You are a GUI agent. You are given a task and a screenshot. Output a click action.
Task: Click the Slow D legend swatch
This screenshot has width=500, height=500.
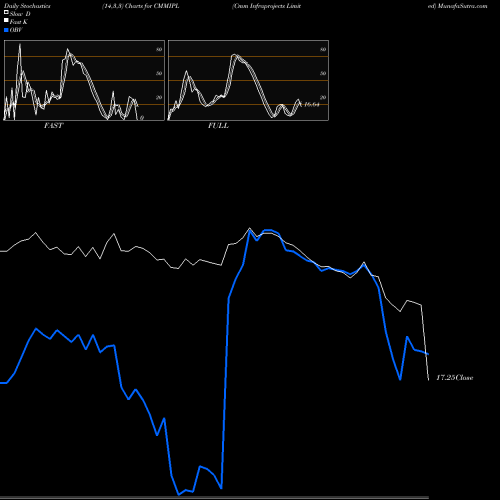point(6,12)
